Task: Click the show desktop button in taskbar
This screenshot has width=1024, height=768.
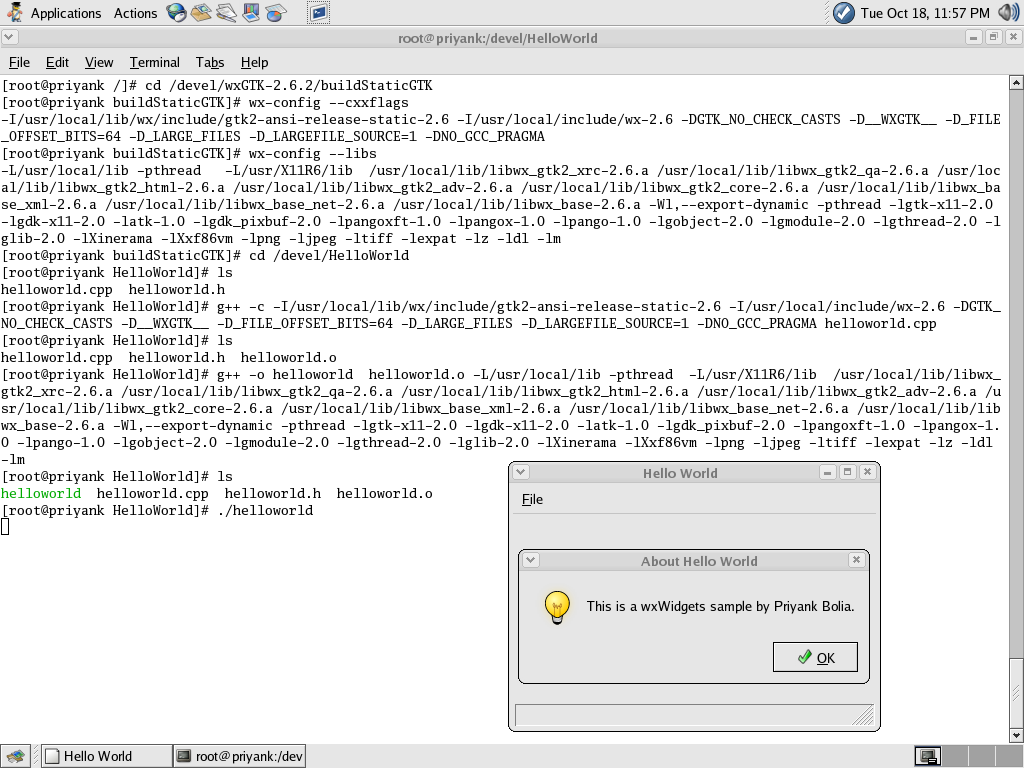Action: tap(16, 756)
